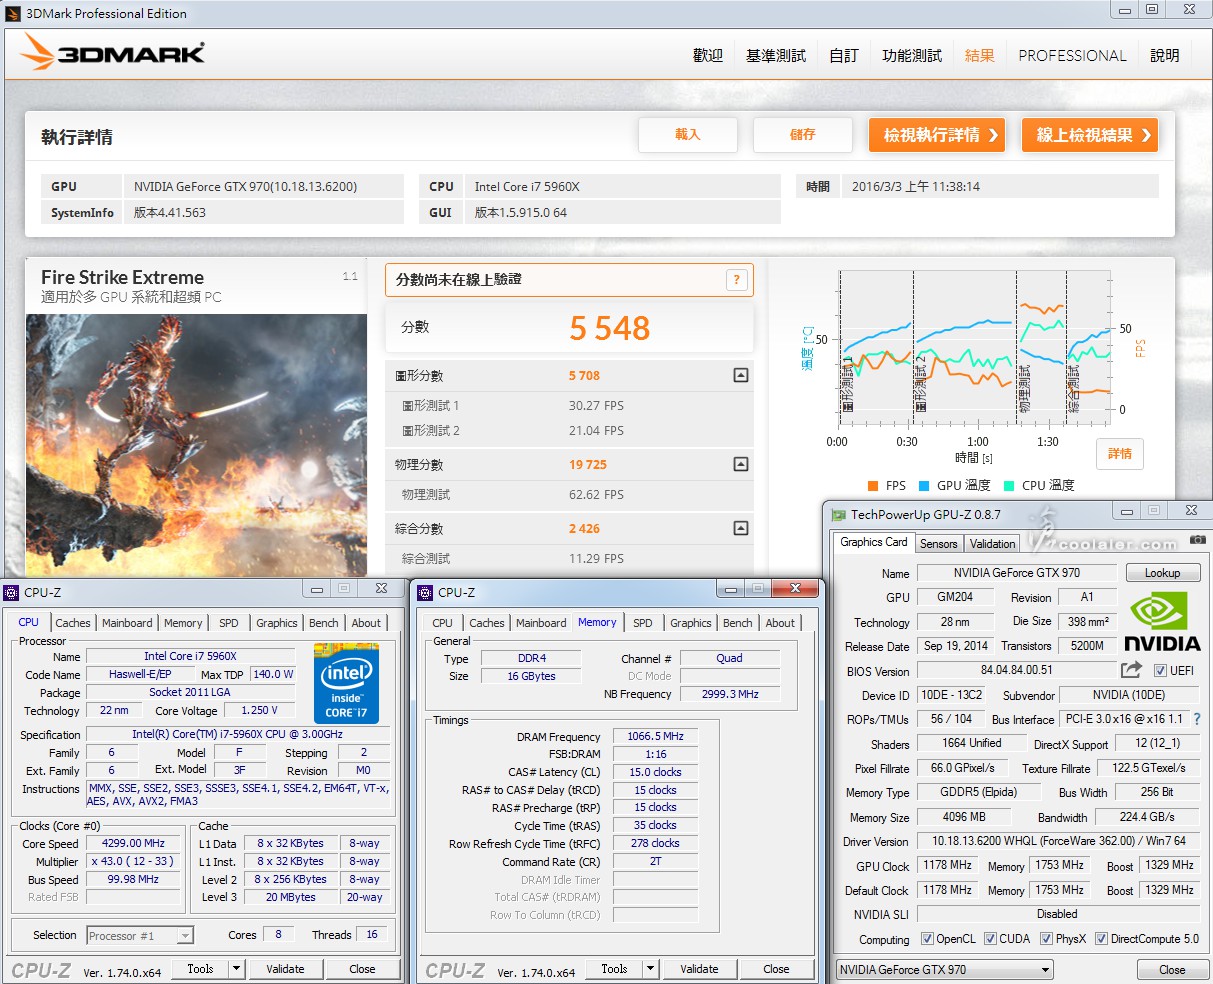The image size is (1213, 984).
Task: Click the Intel Core i7 logo in CPU-Z
Action: 346,684
